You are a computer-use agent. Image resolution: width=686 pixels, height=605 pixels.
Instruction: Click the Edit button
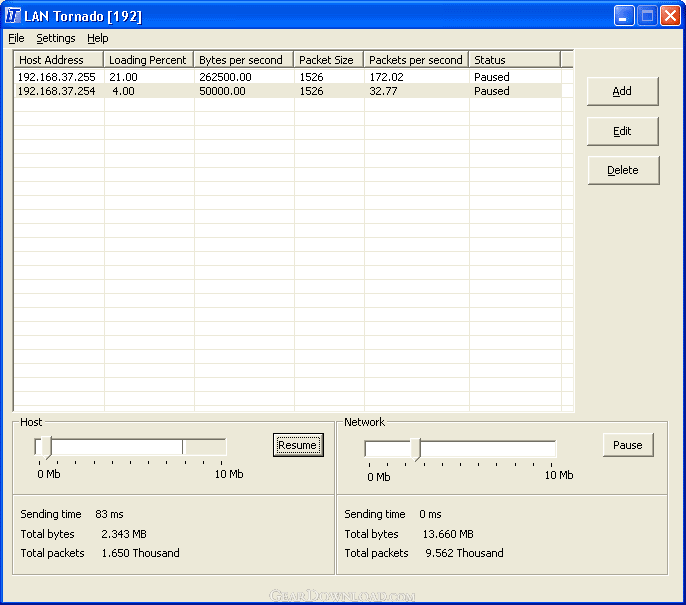[622, 131]
